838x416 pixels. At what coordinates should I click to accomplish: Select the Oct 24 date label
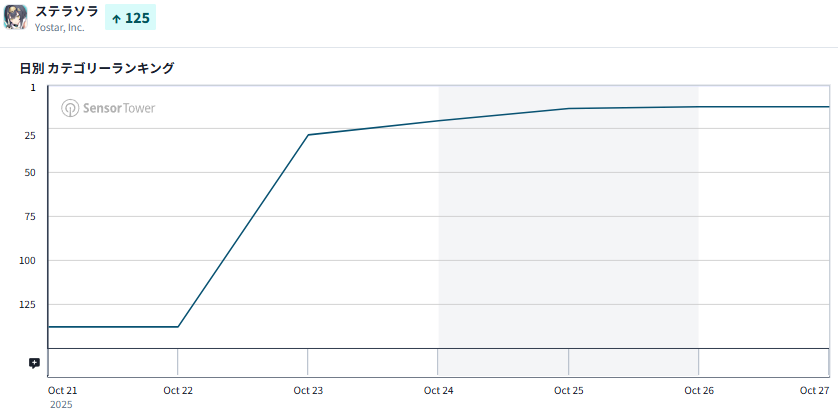pyautogui.click(x=438, y=390)
